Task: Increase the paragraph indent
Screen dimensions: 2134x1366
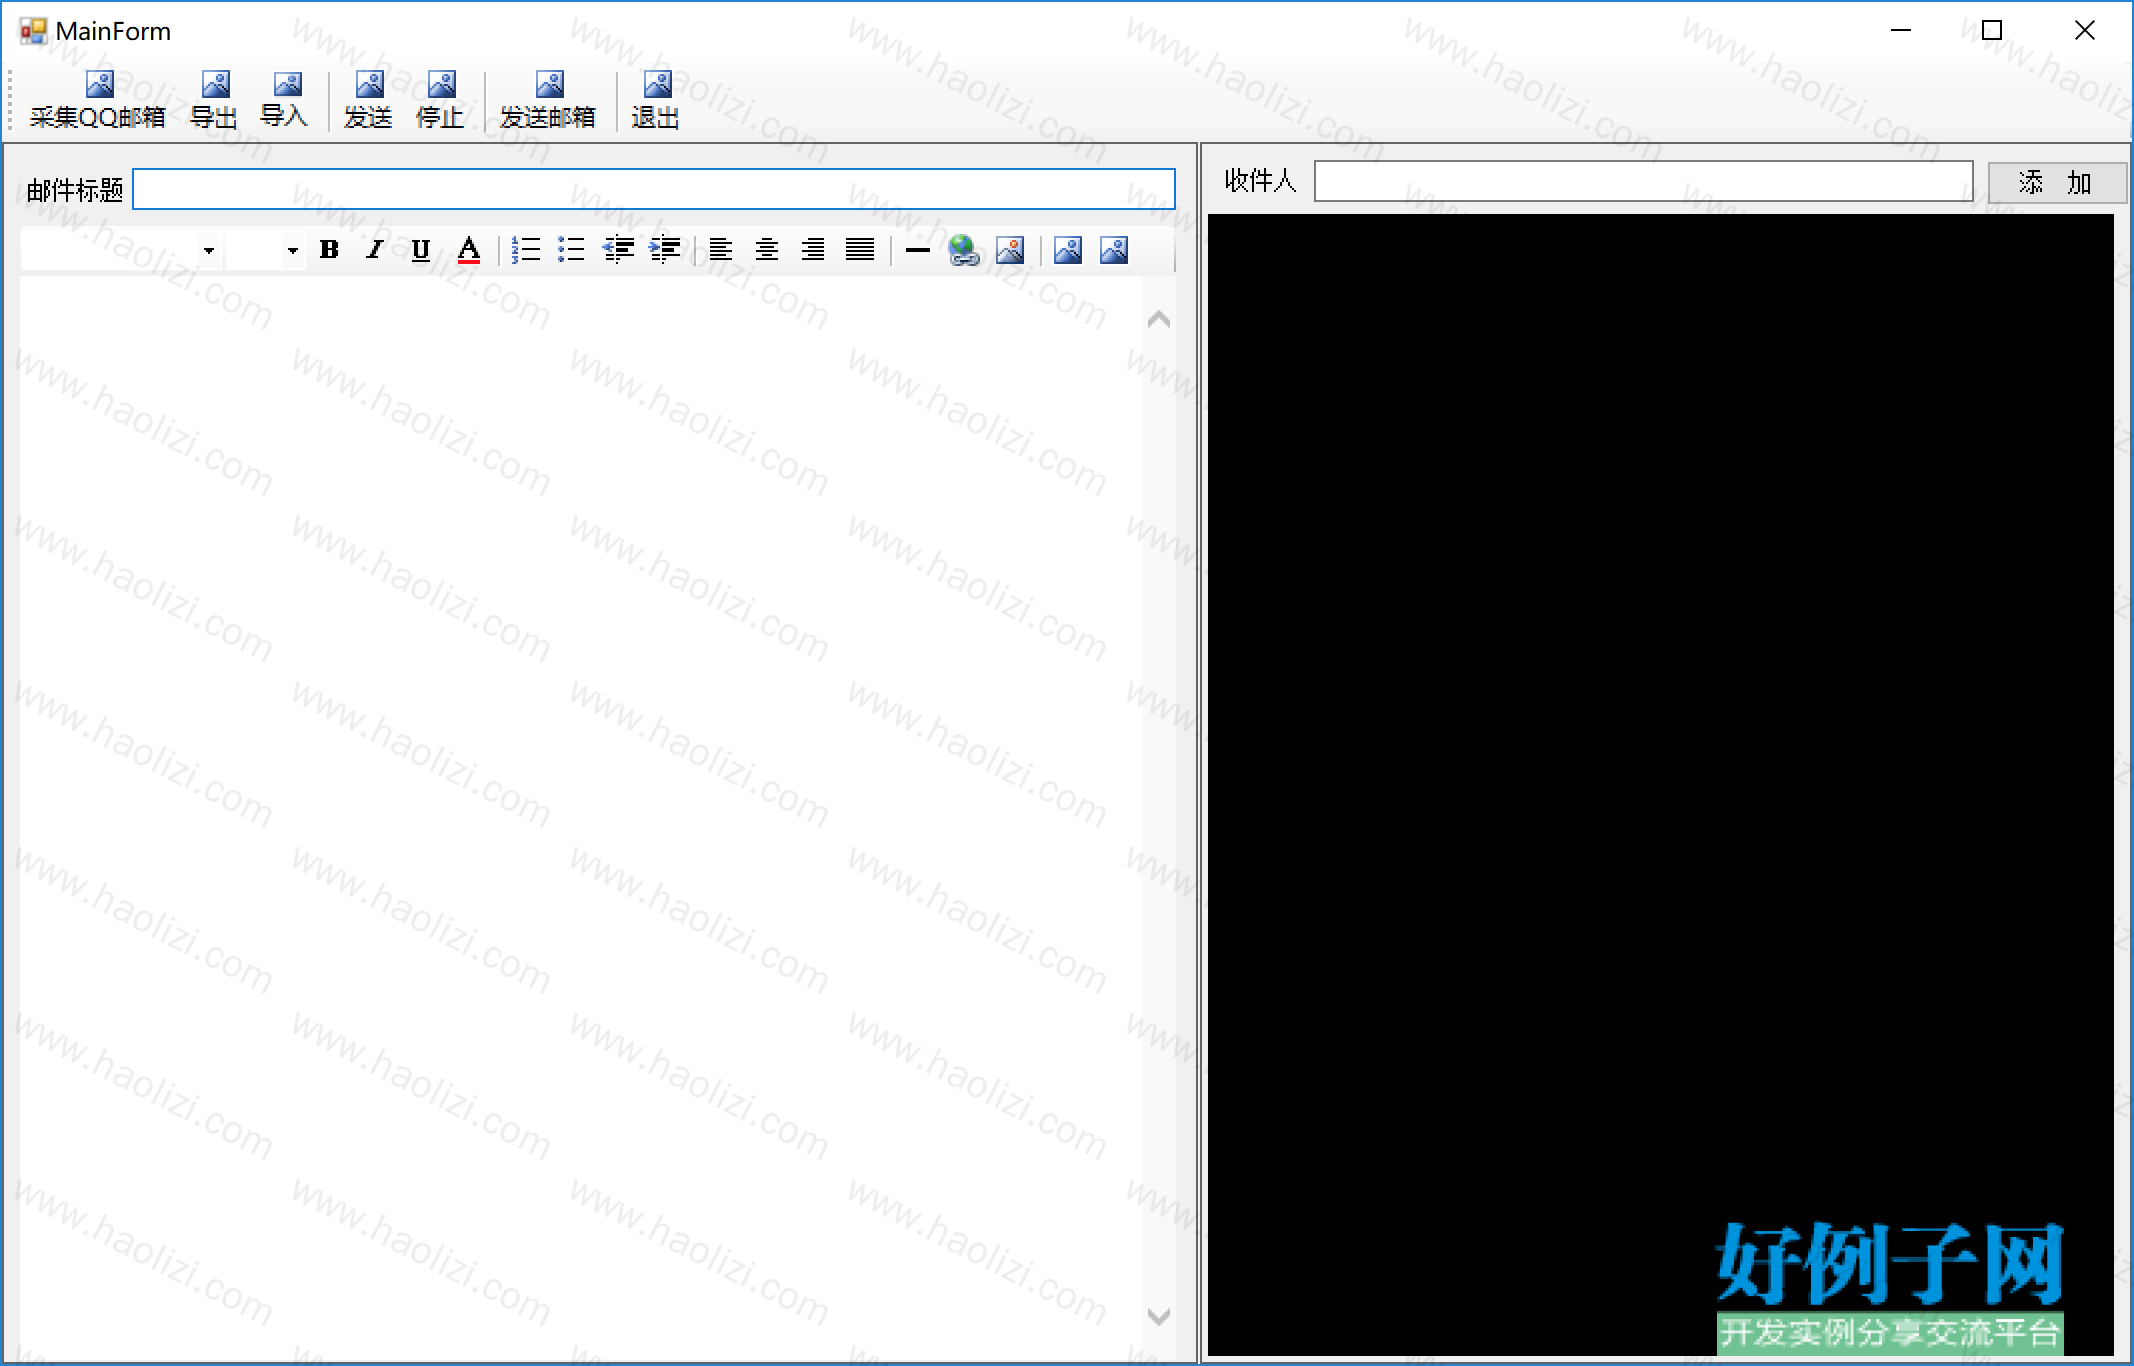Action: (665, 250)
